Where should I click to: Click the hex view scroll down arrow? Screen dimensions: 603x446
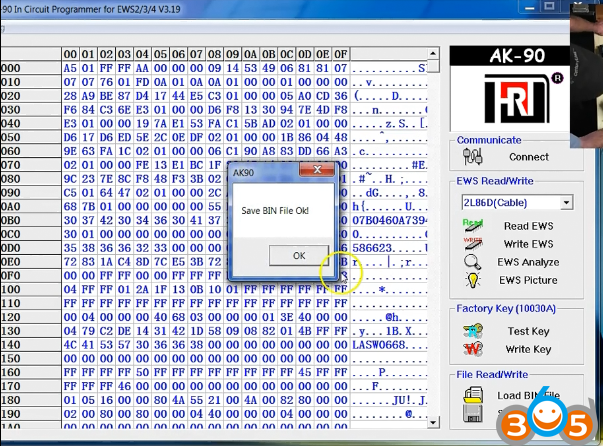tap(433, 423)
